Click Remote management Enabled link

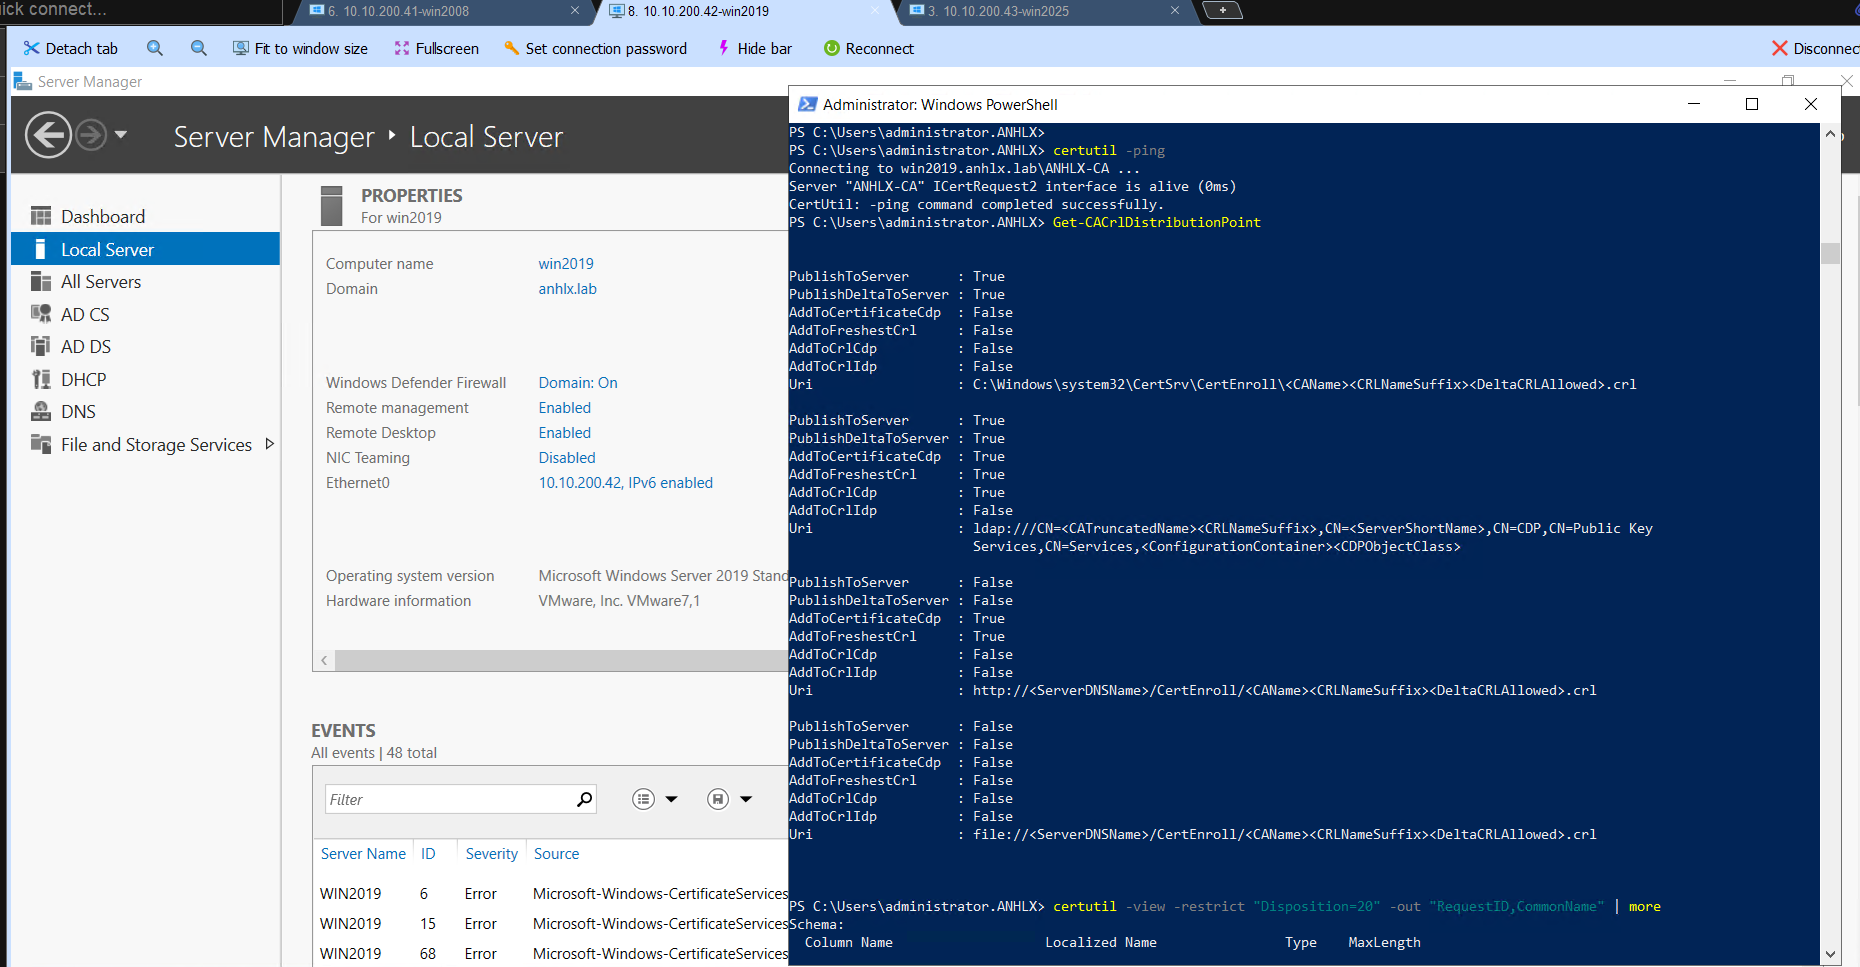(x=565, y=408)
